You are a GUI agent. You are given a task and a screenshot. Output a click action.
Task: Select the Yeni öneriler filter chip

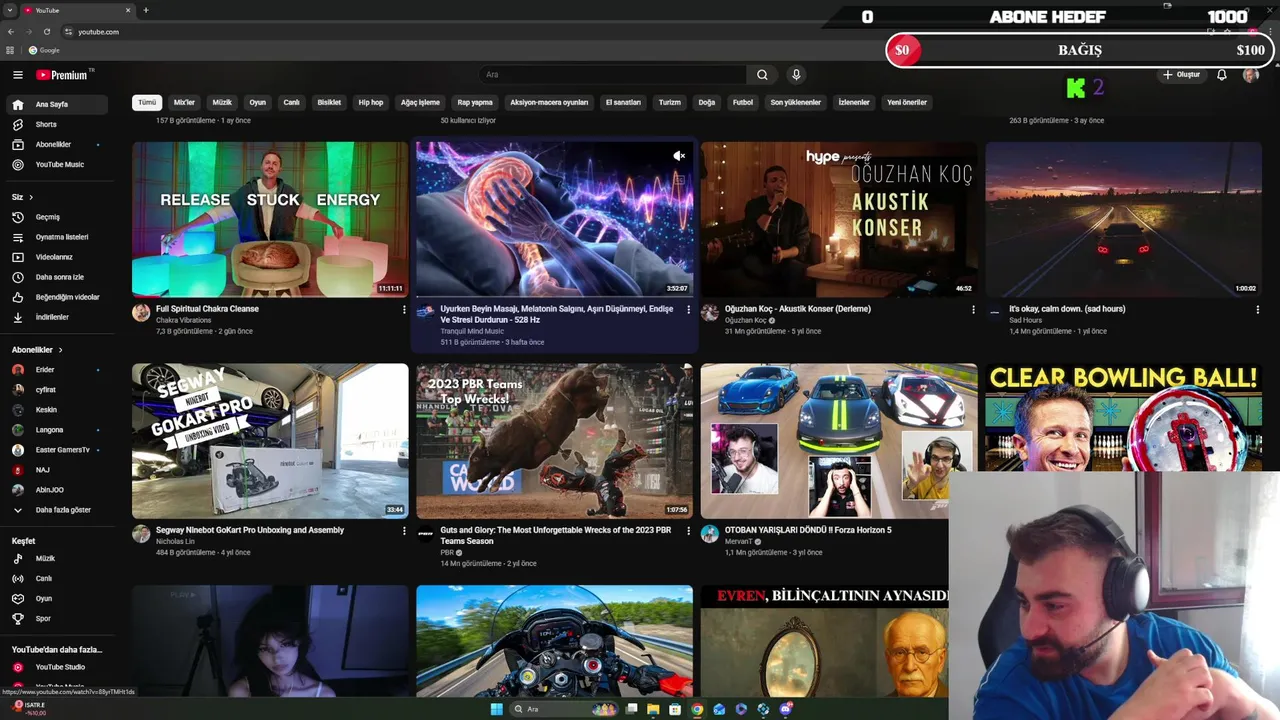click(x=907, y=102)
